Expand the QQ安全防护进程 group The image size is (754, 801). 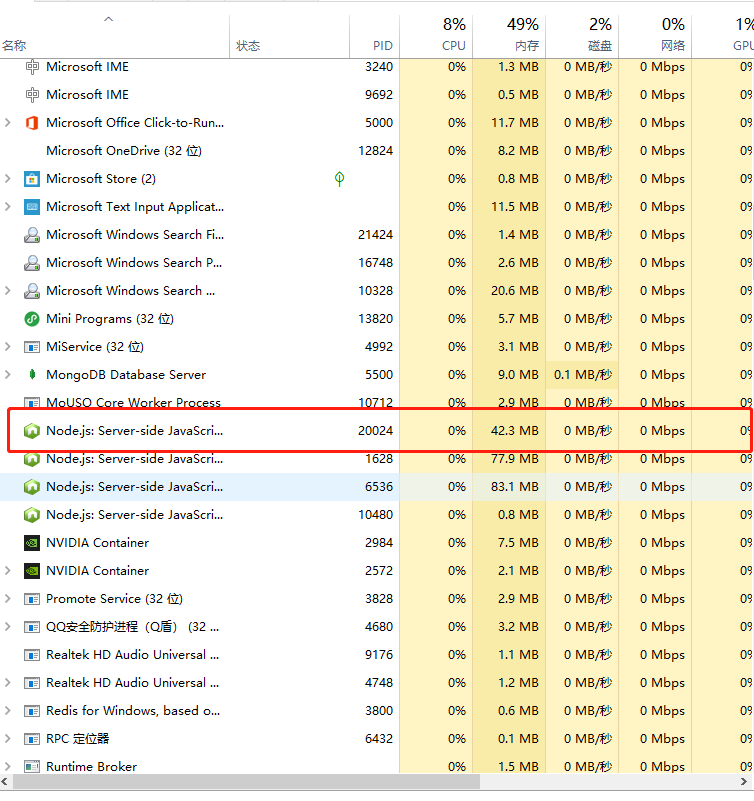[x=8, y=627]
